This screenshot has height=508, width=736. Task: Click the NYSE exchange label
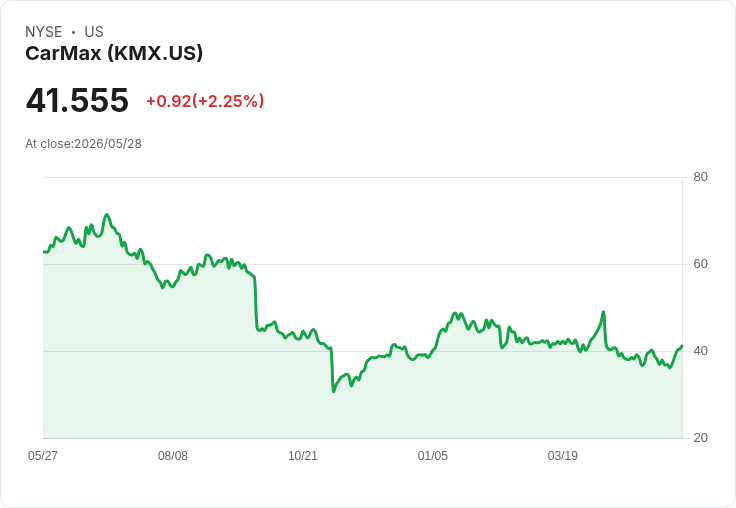tap(44, 32)
